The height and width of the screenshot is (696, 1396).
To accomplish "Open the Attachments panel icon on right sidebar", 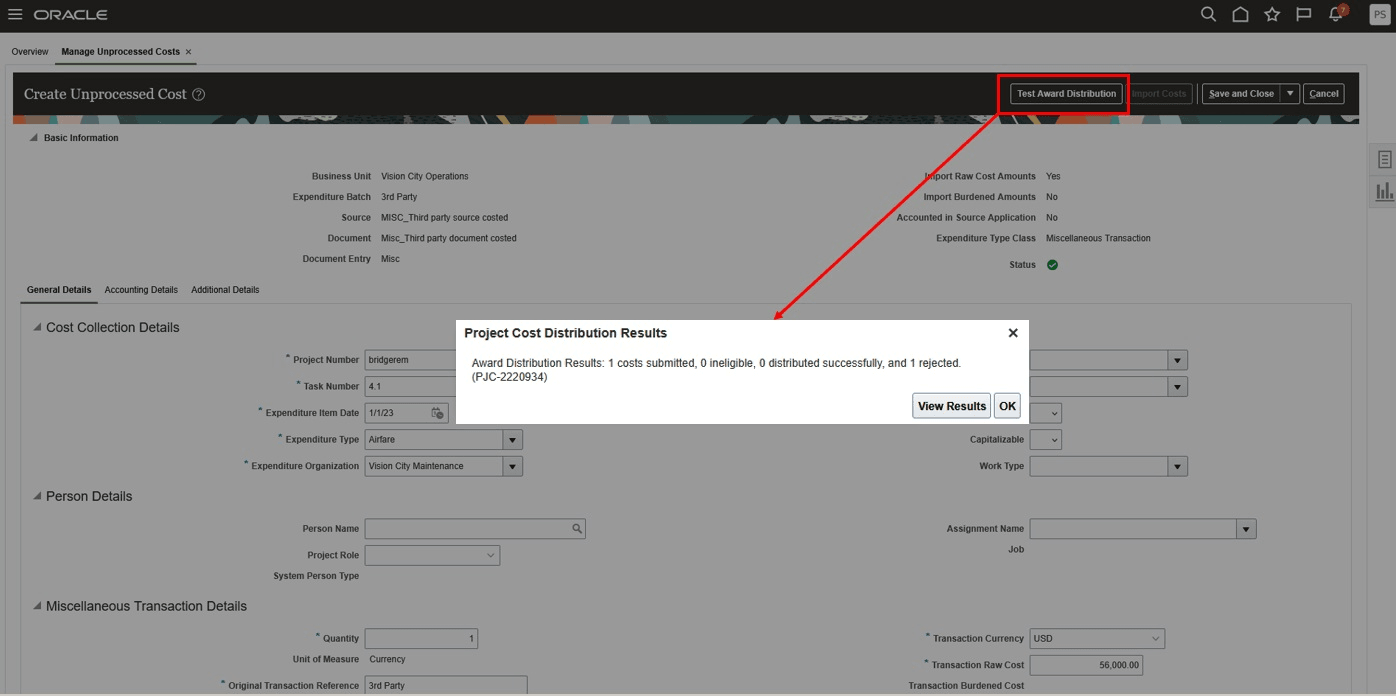I will pyautogui.click(x=1384, y=158).
